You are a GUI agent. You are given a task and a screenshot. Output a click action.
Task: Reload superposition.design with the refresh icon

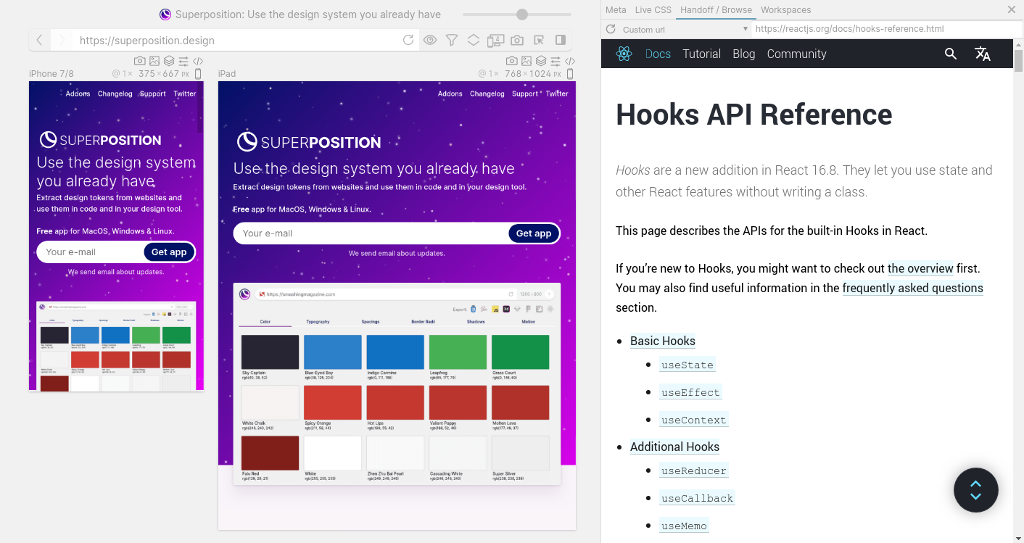click(408, 40)
